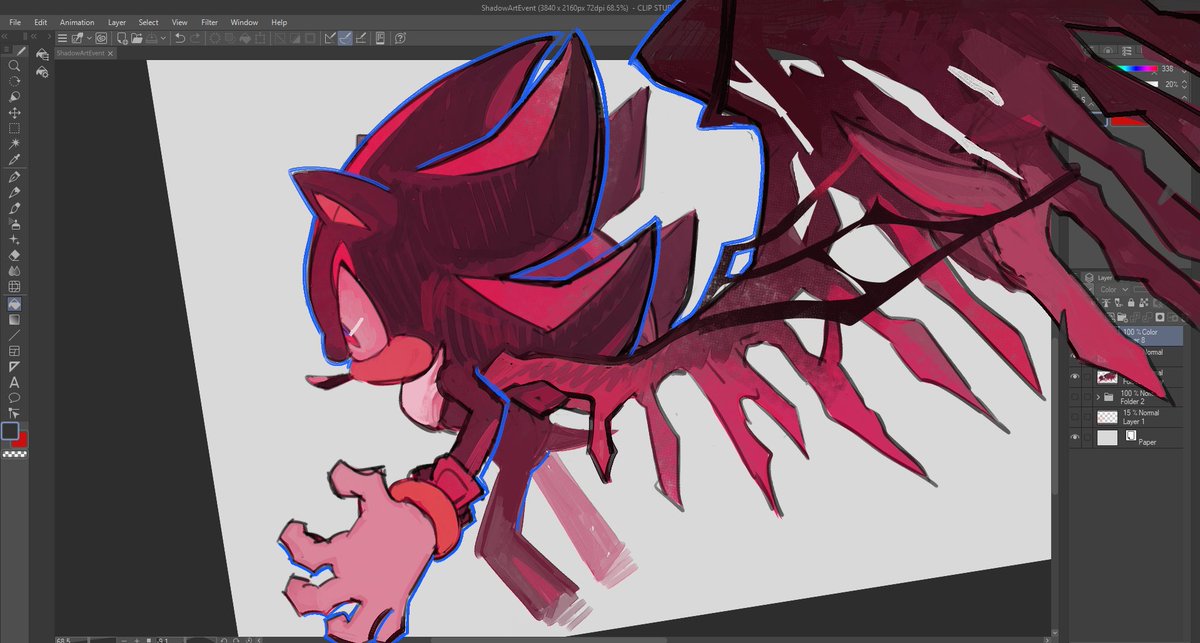The image size is (1200, 643).
Task: Select the Text tool
Action: pyautogui.click(x=14, y=383)
